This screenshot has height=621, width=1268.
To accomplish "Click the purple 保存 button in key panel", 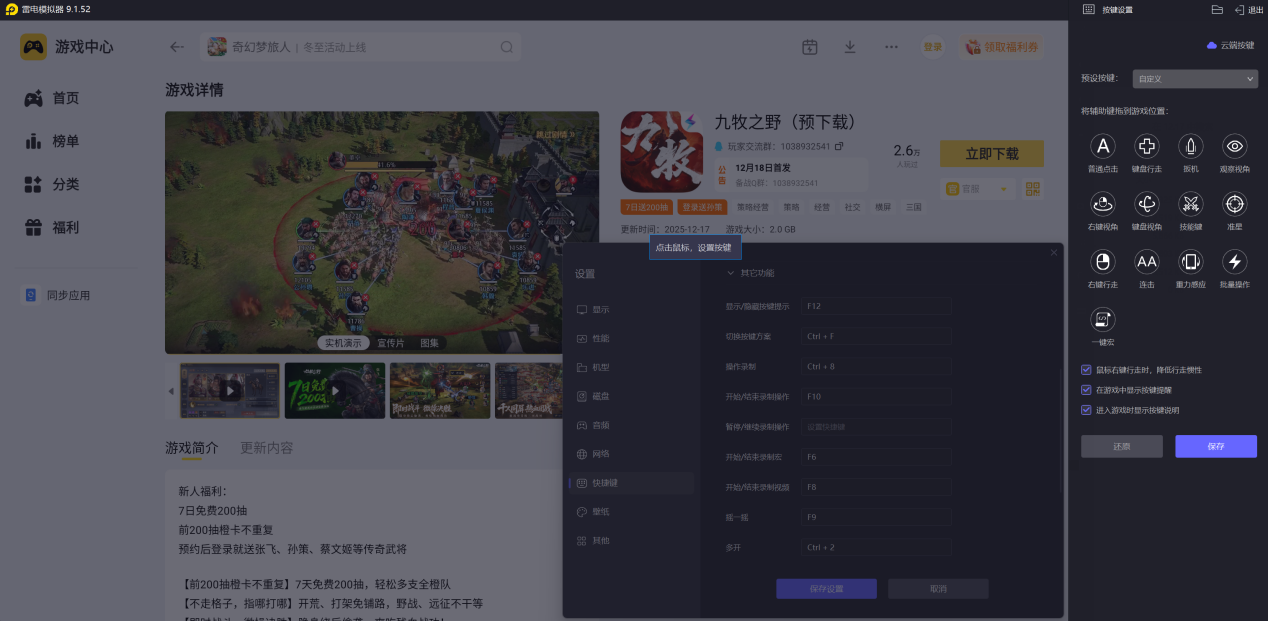I will (x=1215, y=446).
